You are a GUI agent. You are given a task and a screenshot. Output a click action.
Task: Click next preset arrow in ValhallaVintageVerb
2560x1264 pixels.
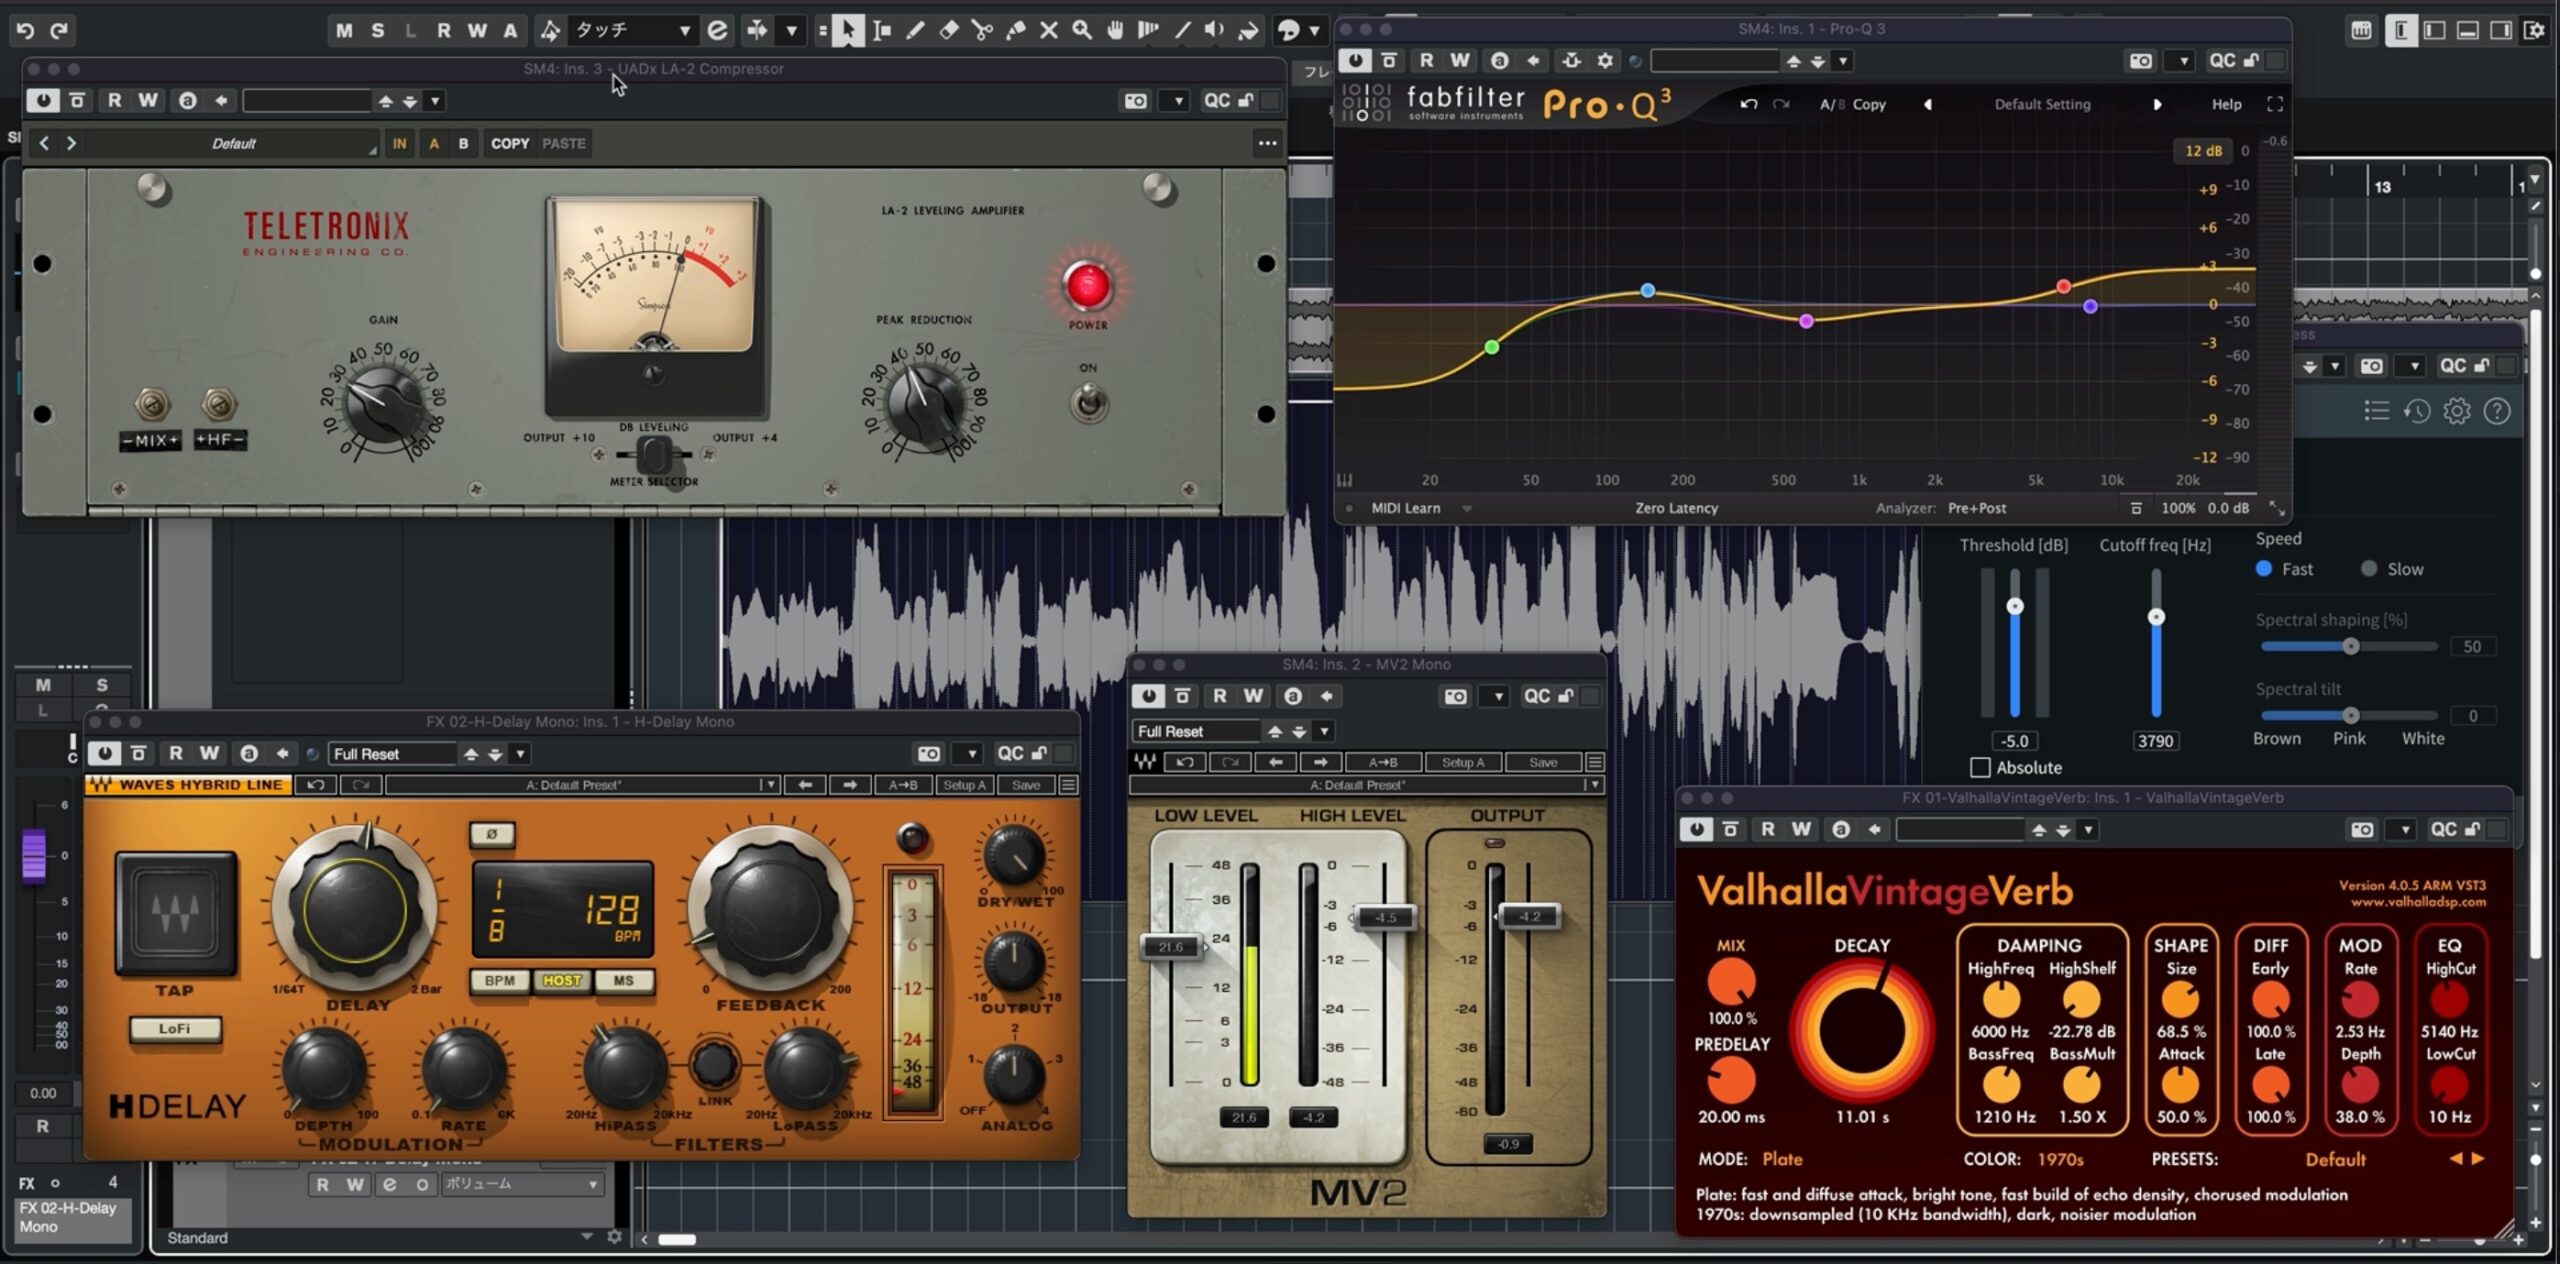[2478, 1159]
